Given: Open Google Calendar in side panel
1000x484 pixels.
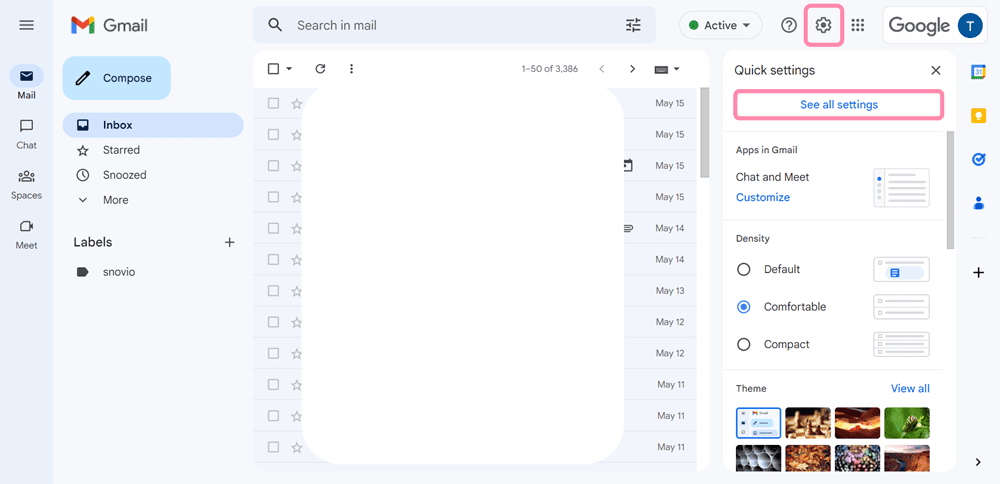Looking at the screenshot, I should (x=978, y=72).
